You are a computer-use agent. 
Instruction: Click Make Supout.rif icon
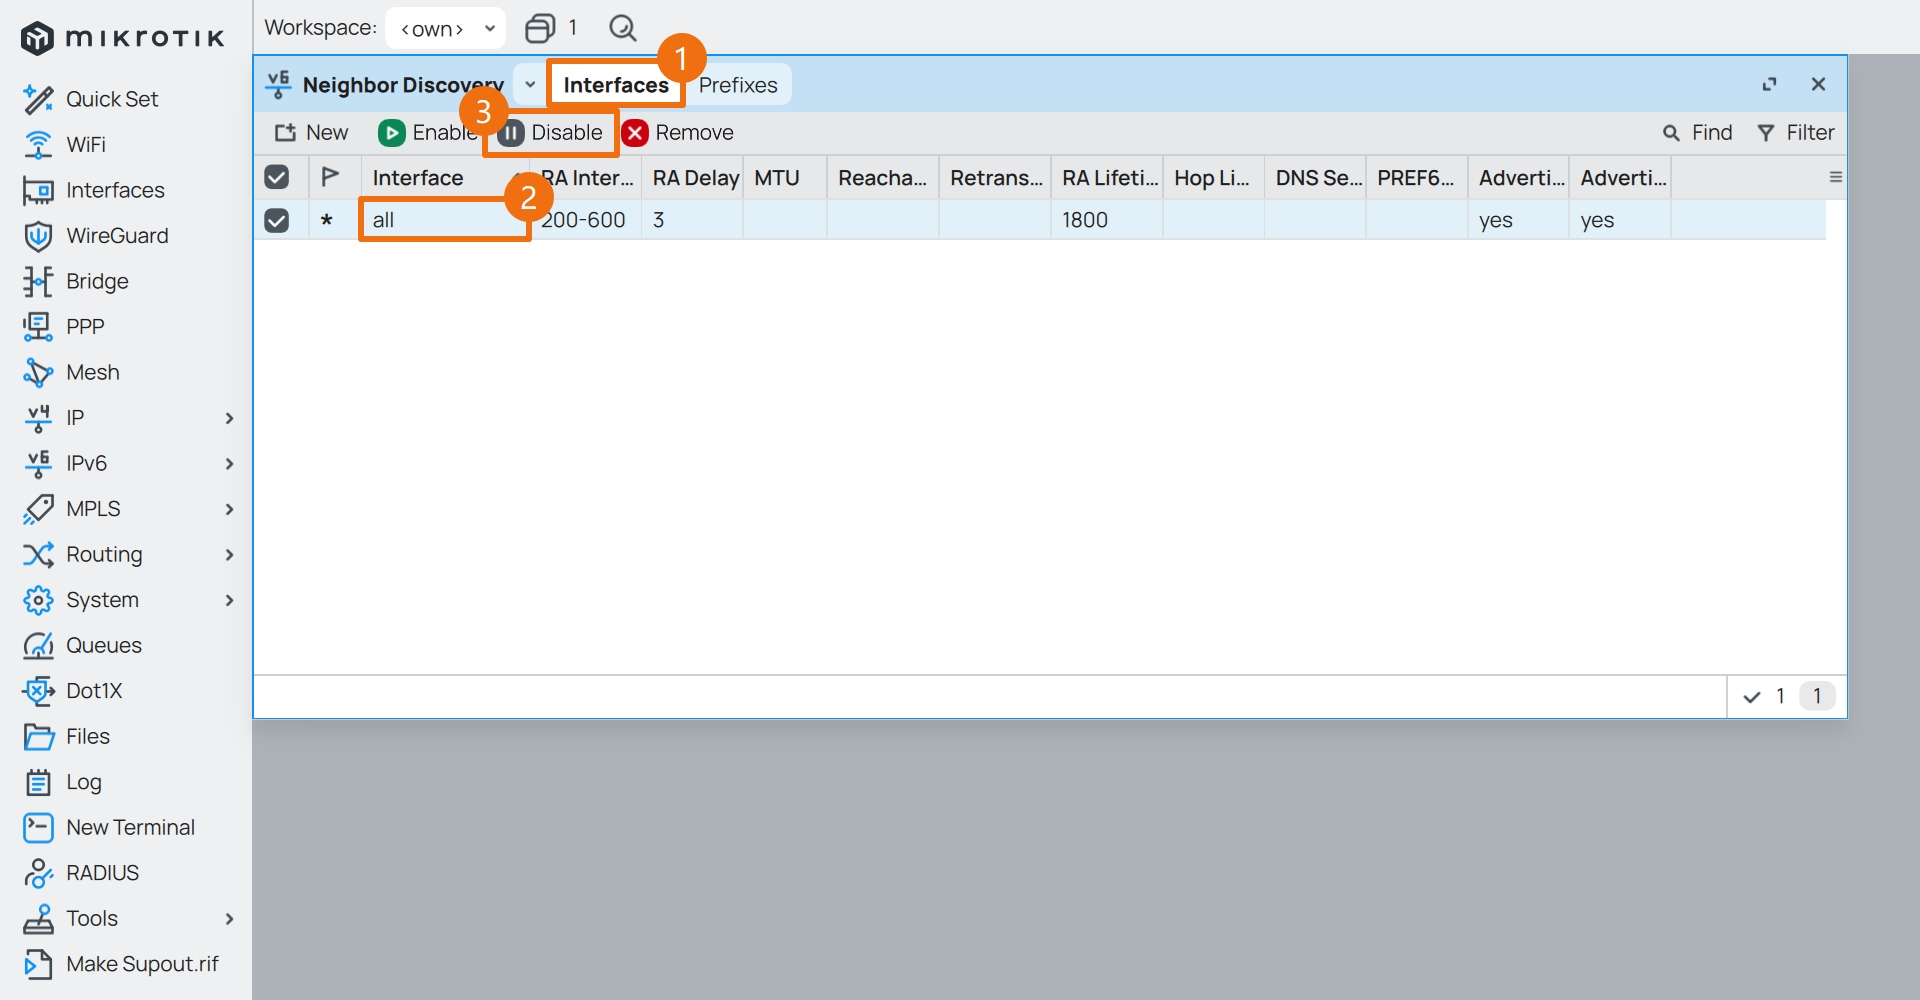[38, 964]
